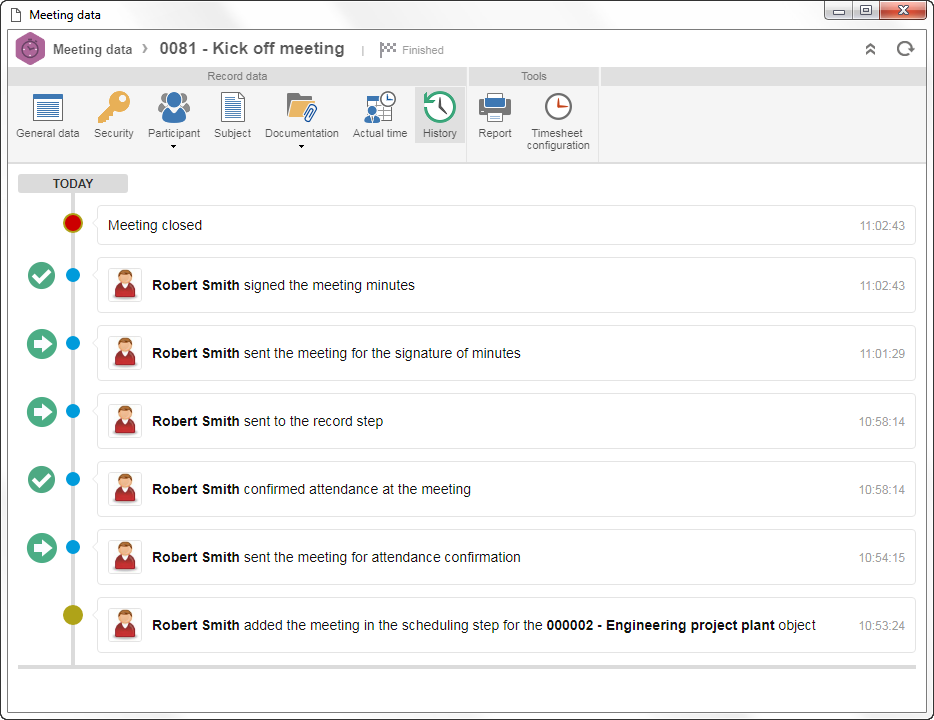Open the Actual time section
The image size is (934, 720).
(380, 117)
